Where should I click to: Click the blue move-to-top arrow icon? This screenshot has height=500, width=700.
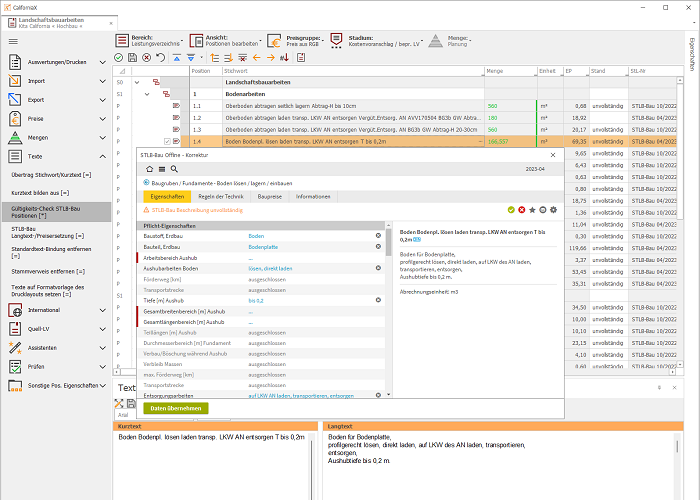(177, 58)
